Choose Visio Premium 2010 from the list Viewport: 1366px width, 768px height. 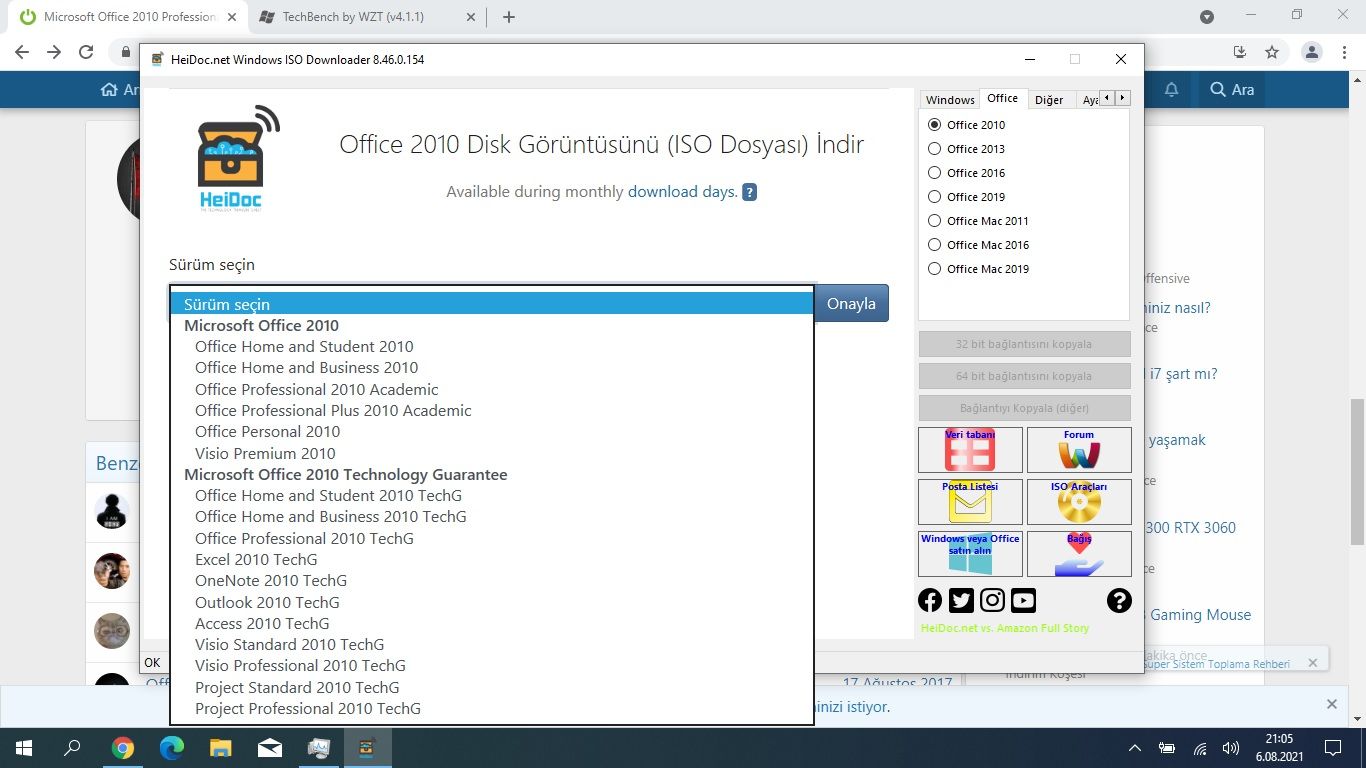492,454
